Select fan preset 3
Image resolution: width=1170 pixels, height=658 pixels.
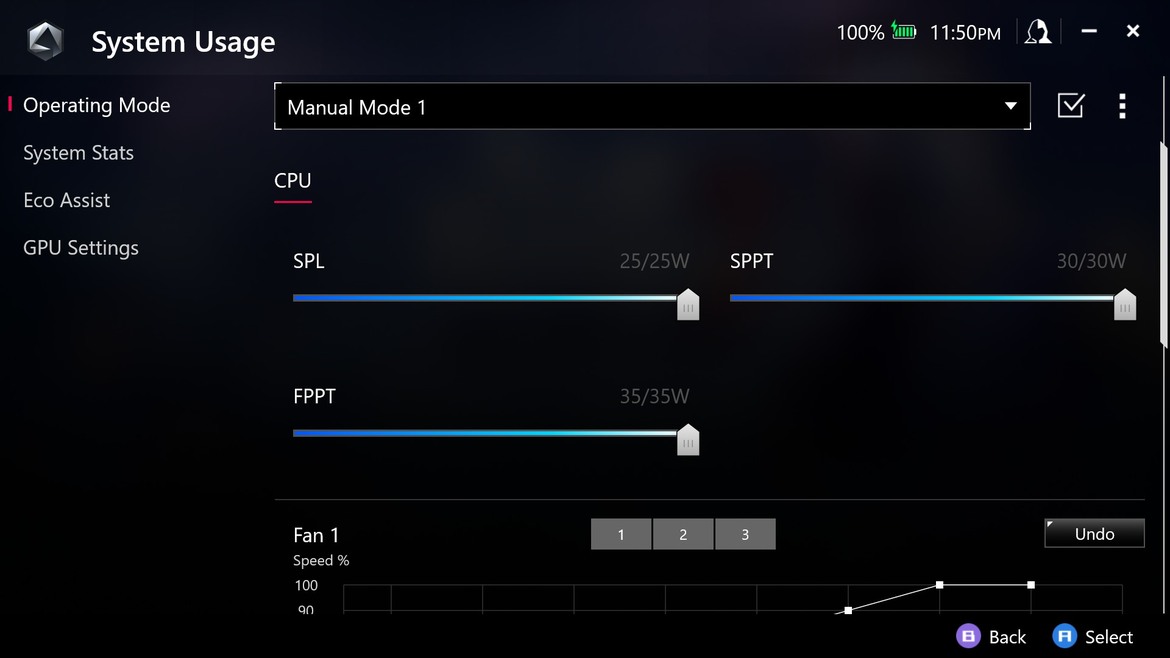coord(745,534)
